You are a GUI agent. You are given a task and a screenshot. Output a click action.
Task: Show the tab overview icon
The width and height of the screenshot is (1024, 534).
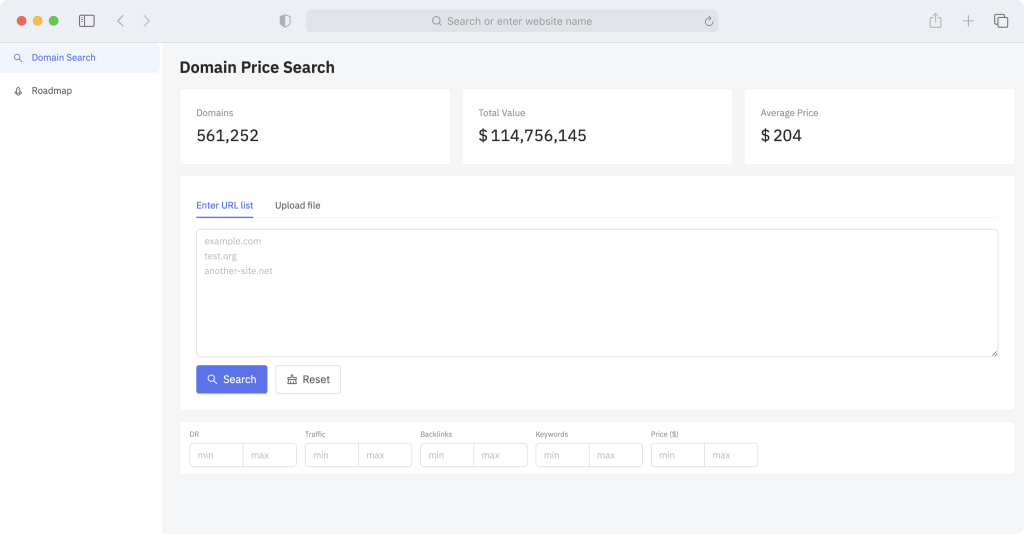click(x=1001, y=21)
